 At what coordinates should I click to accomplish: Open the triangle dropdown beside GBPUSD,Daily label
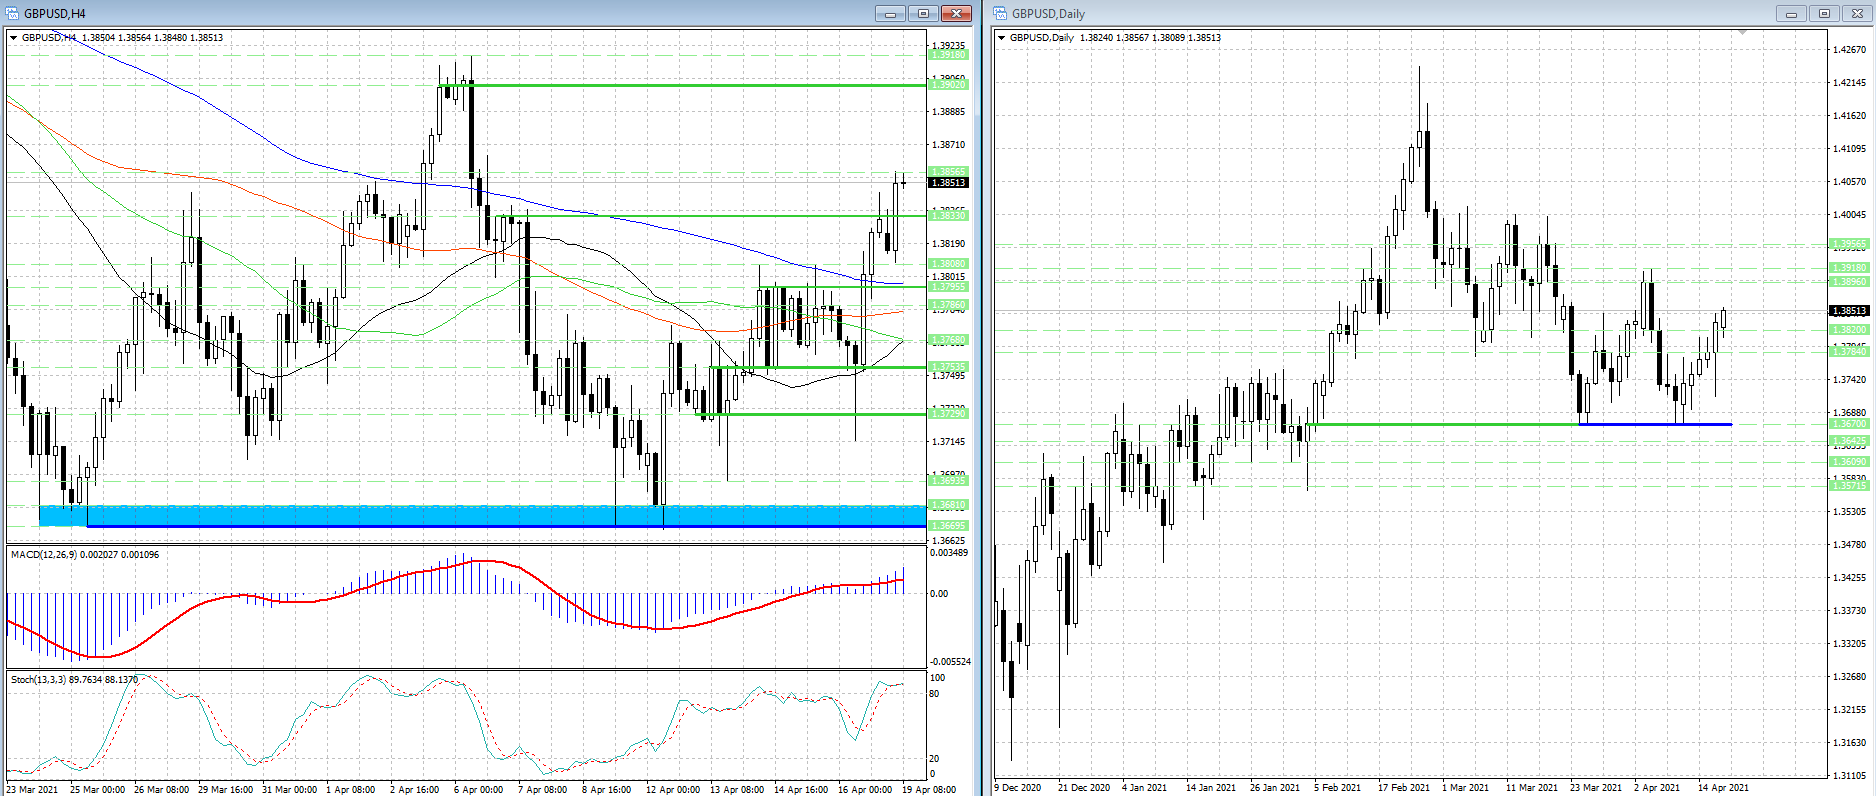coord(1001,38)
